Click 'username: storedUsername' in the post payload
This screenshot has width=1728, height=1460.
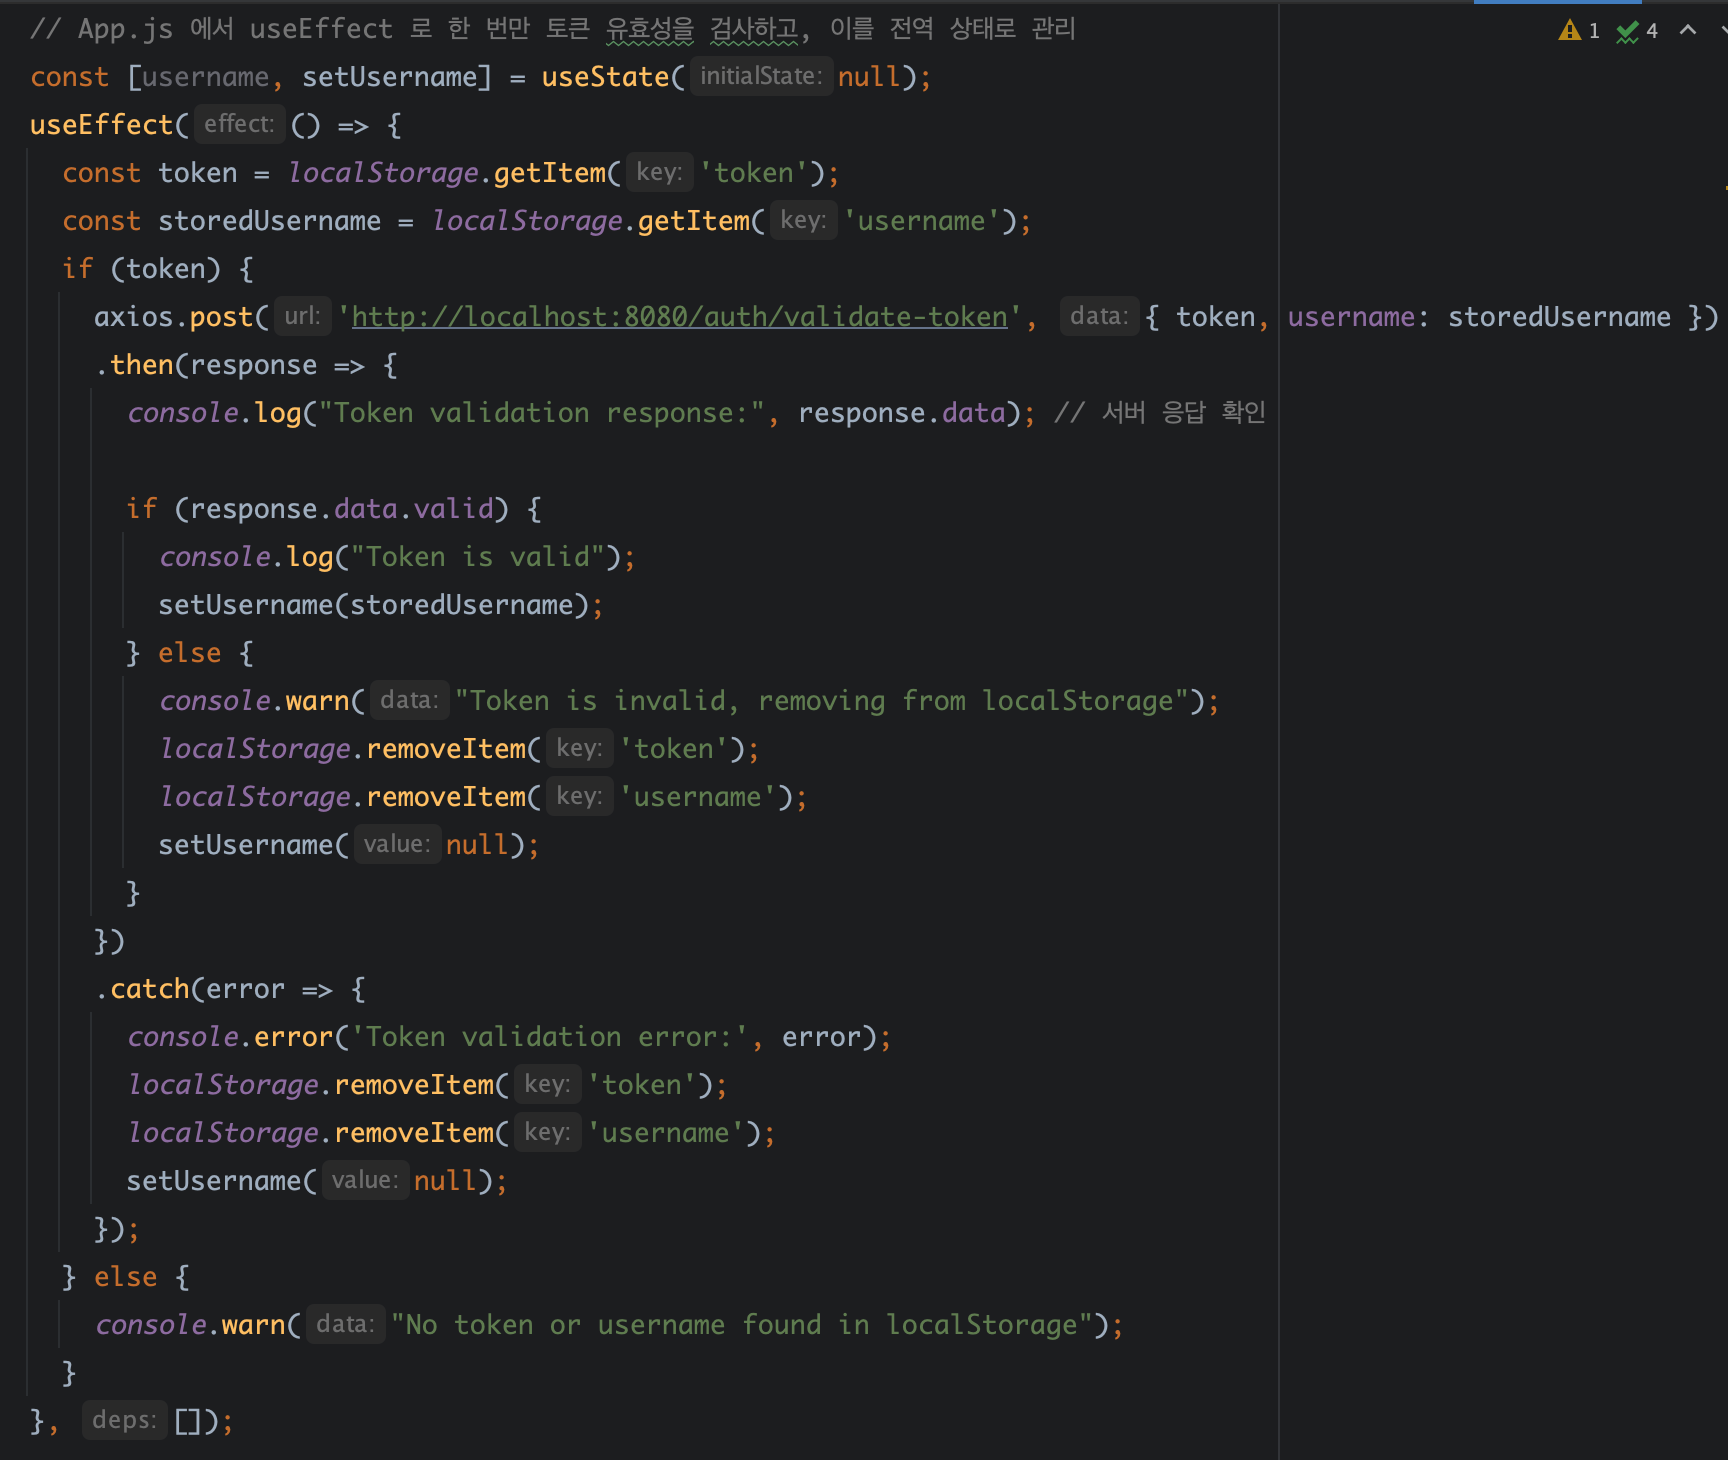(1479, 317)
